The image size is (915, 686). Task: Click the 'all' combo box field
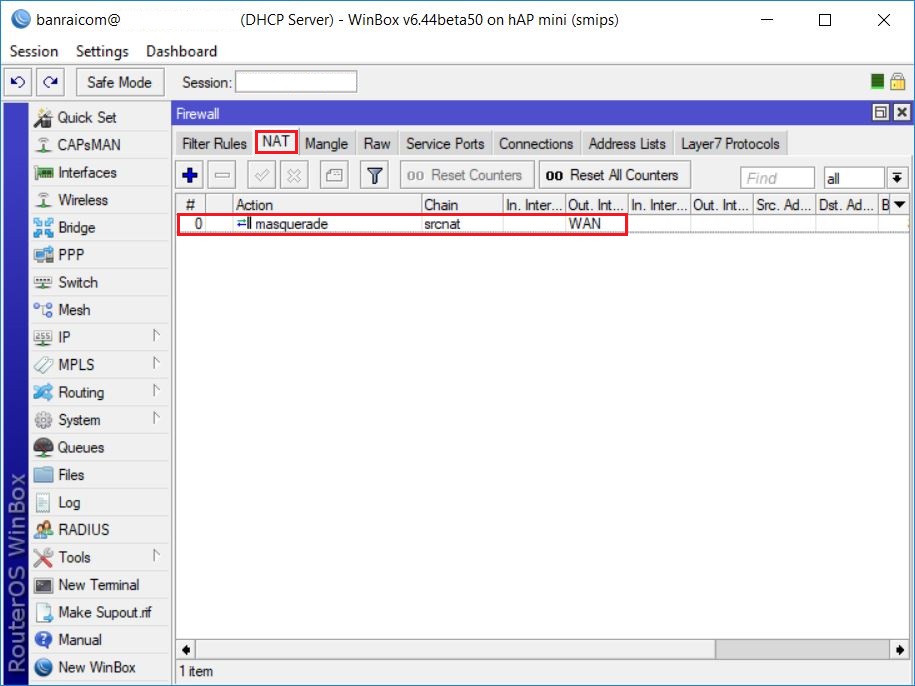[x=854, y=178]
